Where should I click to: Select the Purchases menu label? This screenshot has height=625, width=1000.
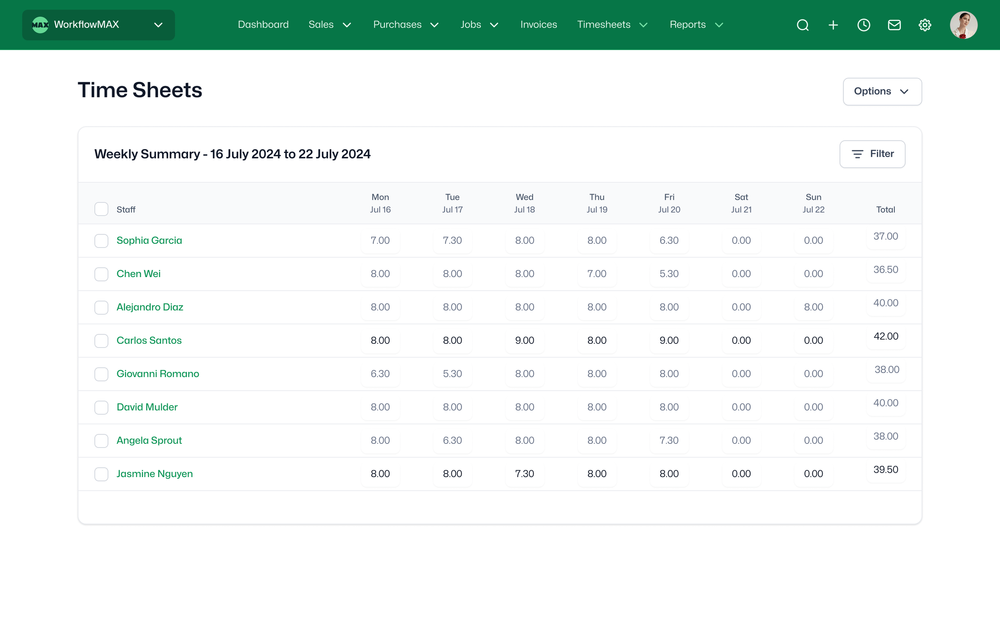397,25
